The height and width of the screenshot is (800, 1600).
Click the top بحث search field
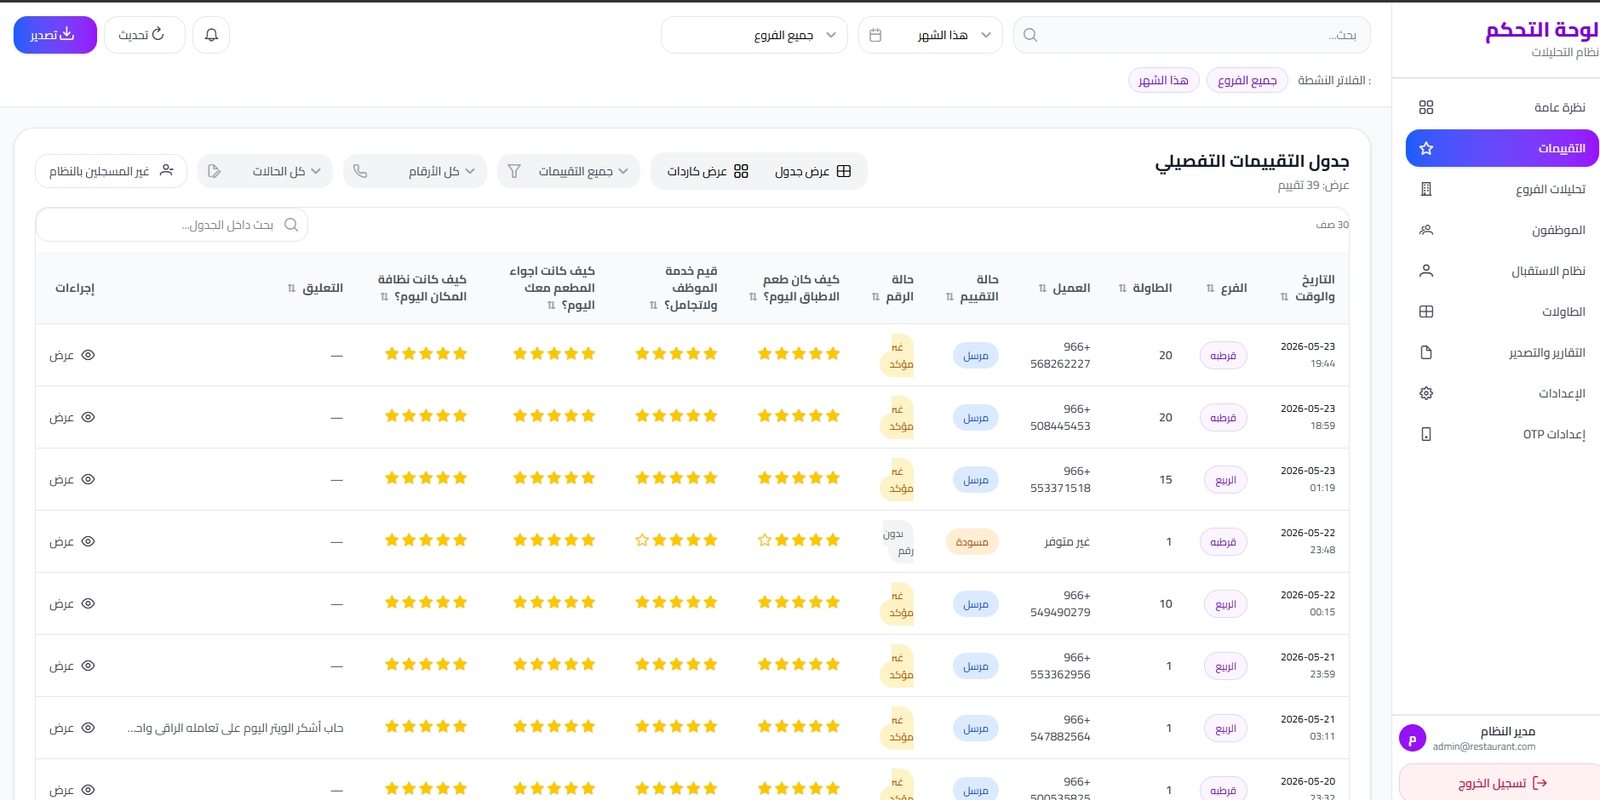point(1192,35)
